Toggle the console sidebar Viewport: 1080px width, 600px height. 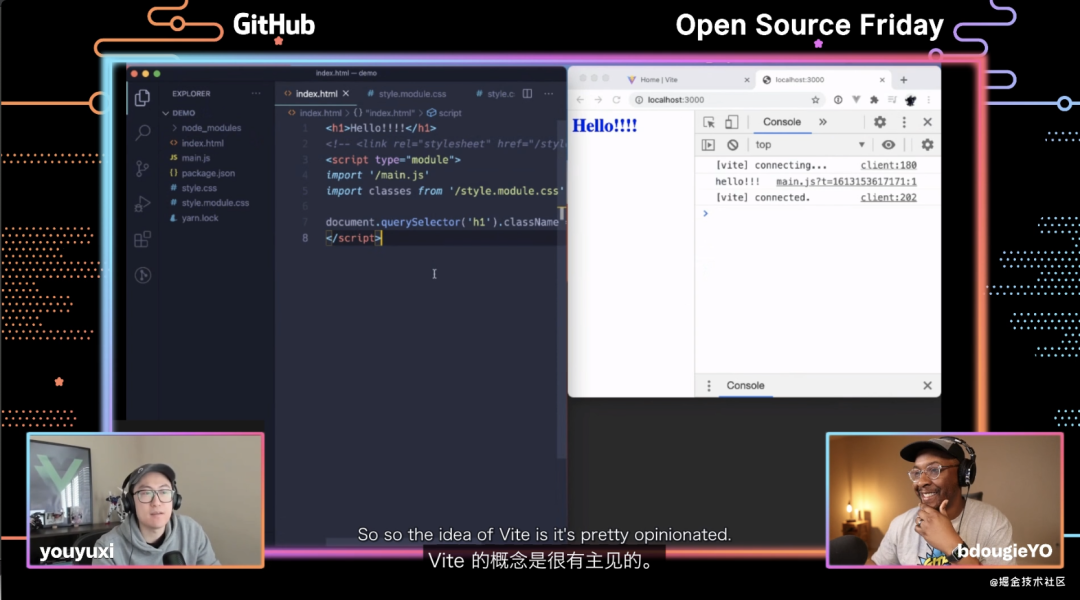coord(708,145)
